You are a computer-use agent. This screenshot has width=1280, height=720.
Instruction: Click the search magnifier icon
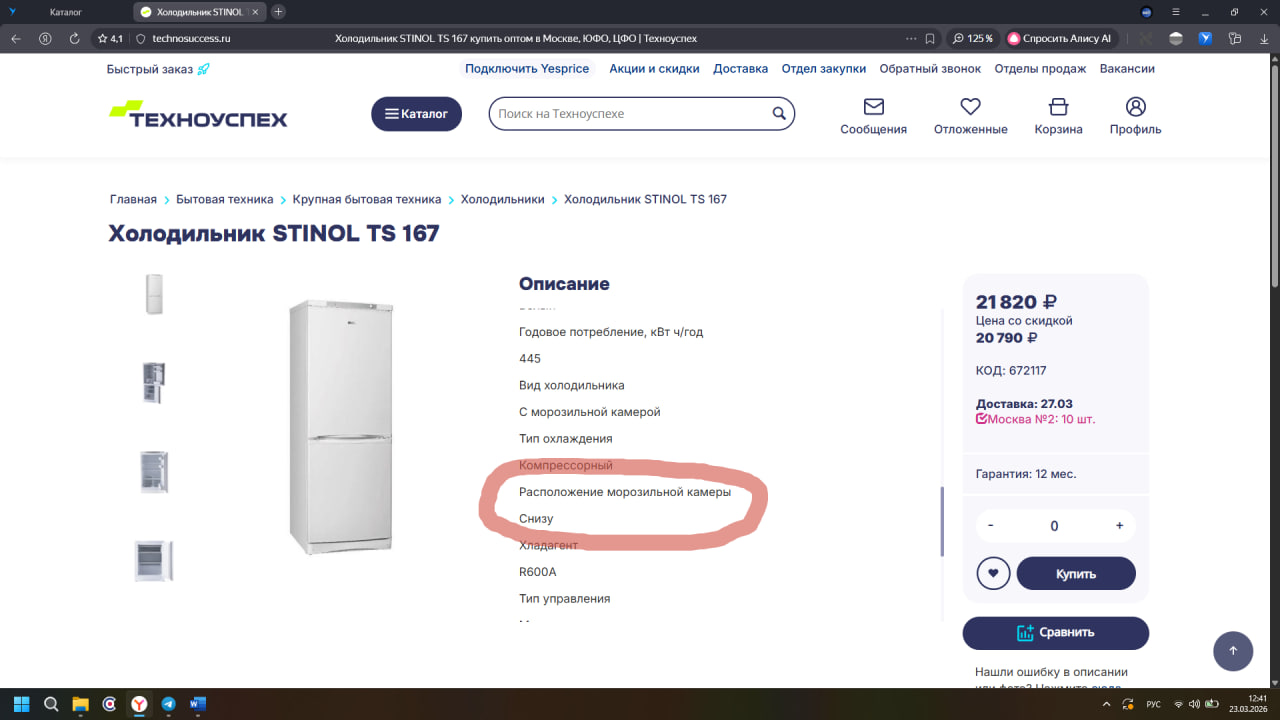(x=779, y=114)
